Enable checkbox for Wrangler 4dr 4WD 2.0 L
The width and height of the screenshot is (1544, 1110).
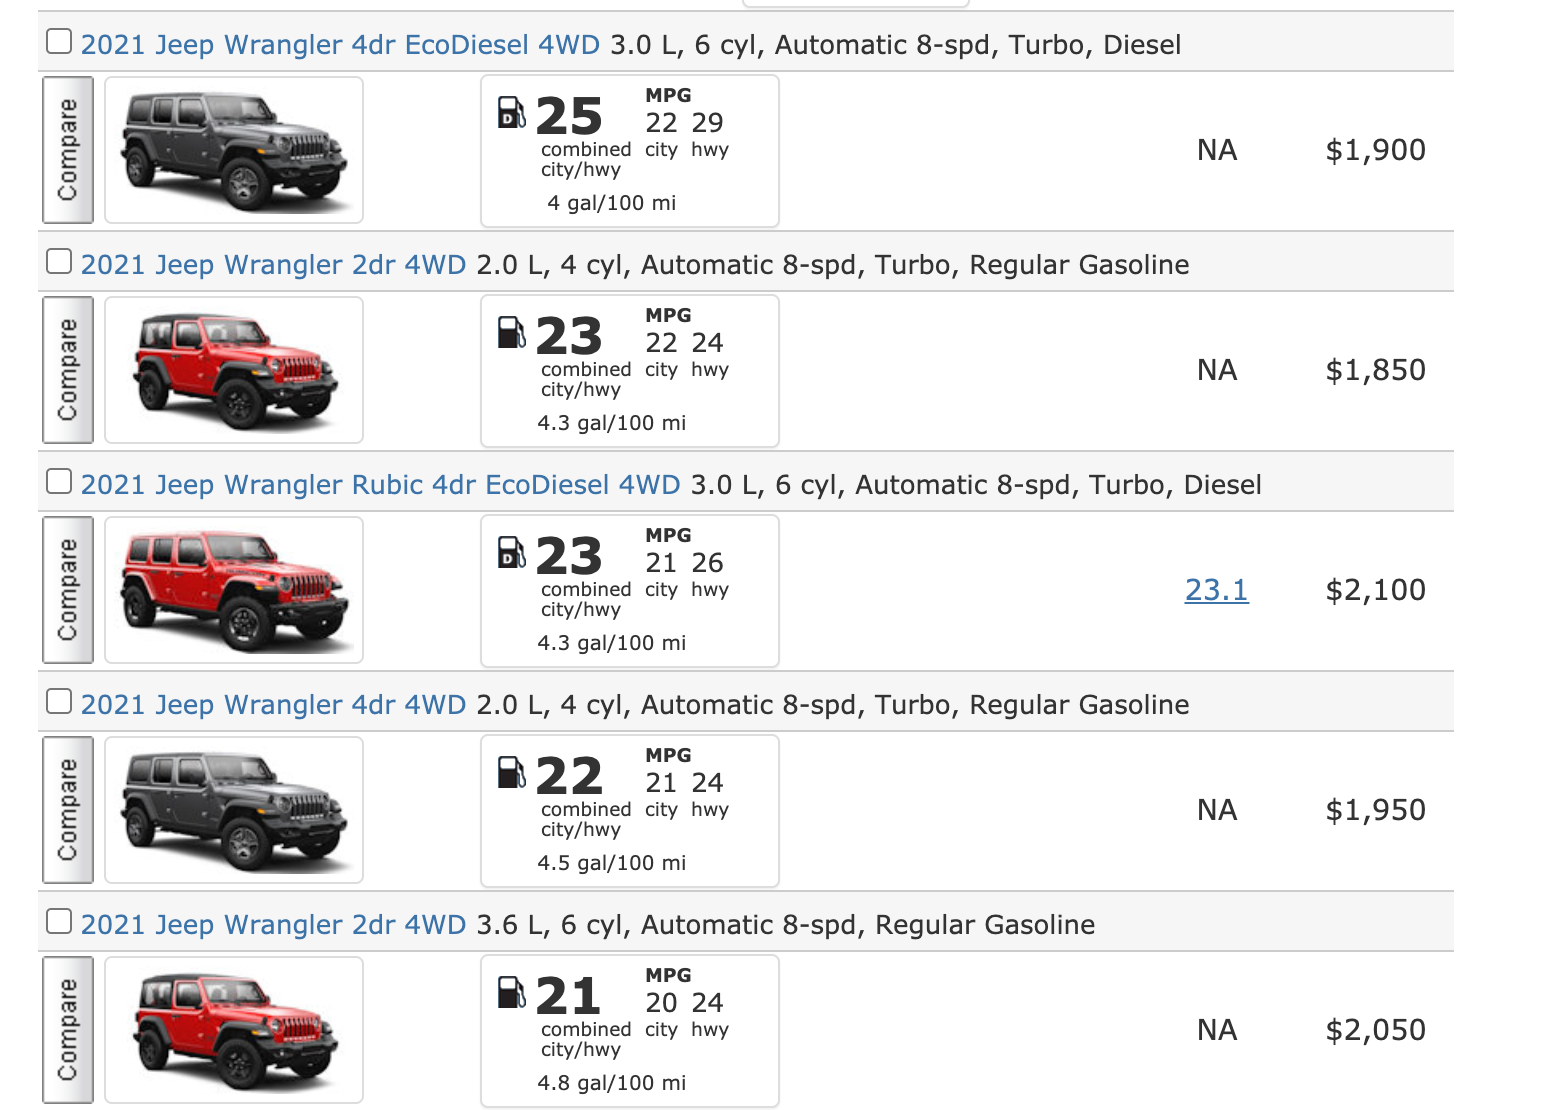tap(59, 702)
